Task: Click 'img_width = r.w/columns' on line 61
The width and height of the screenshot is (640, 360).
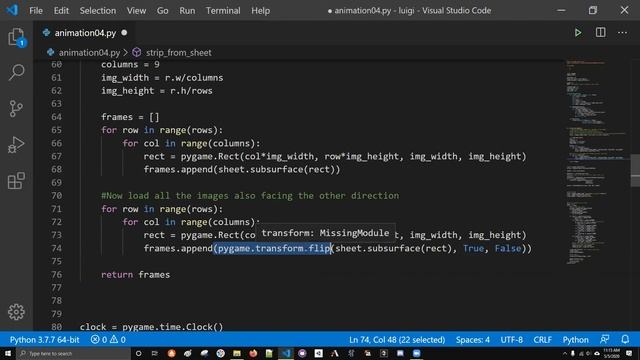Action: point(162,78)
